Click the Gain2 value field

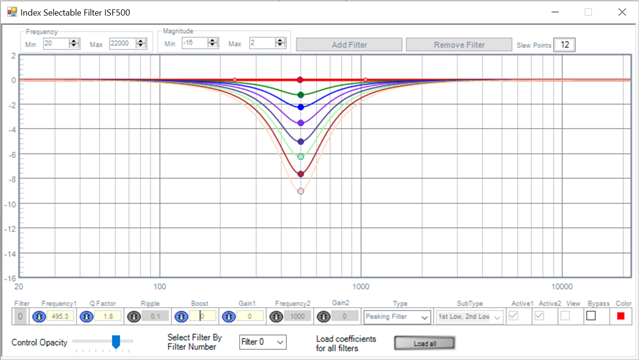345,316
